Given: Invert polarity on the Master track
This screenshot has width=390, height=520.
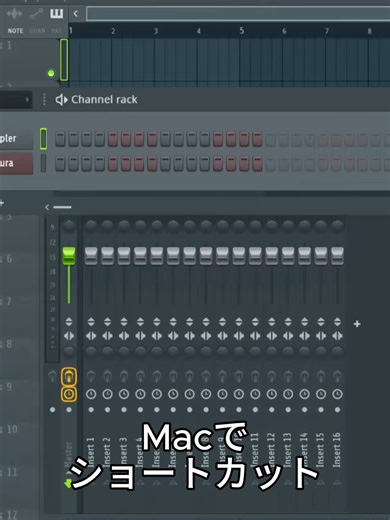Looking at the screenshot, I should tap(69, 322).
